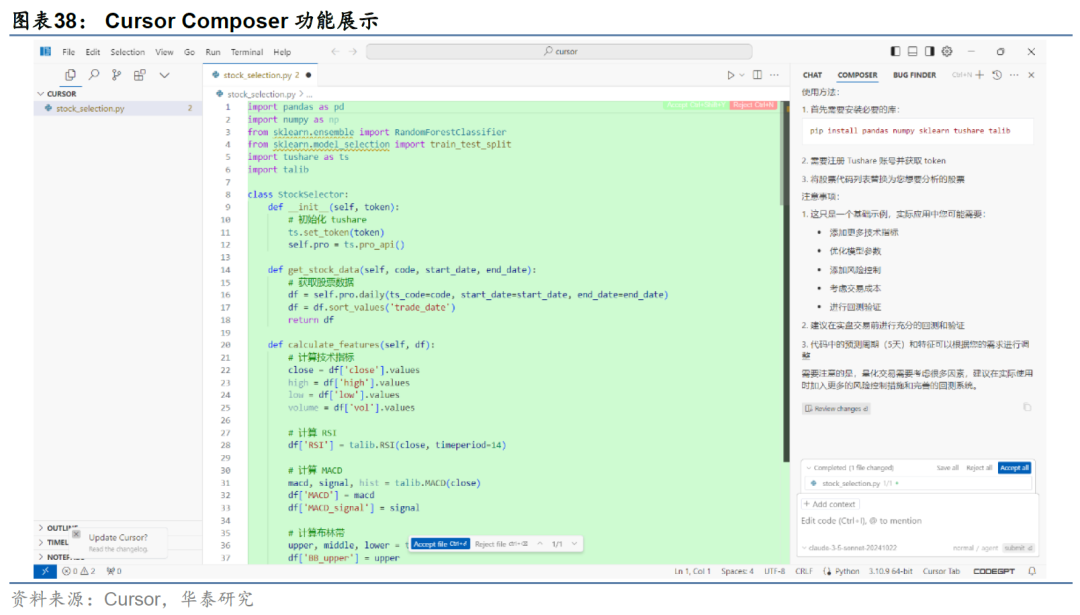Split the editor to the right
The image size is (1080, 615).
tap(757, 75)
